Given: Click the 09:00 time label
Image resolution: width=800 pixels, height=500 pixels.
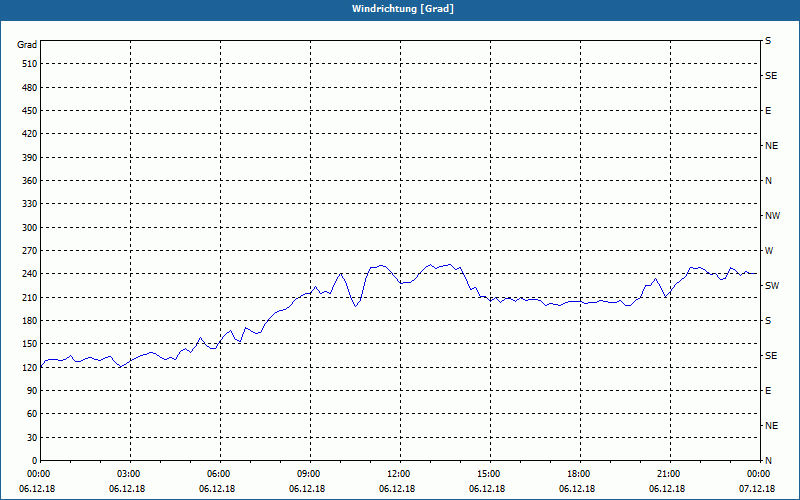Looking at the screenshot, I should [310, 474].
